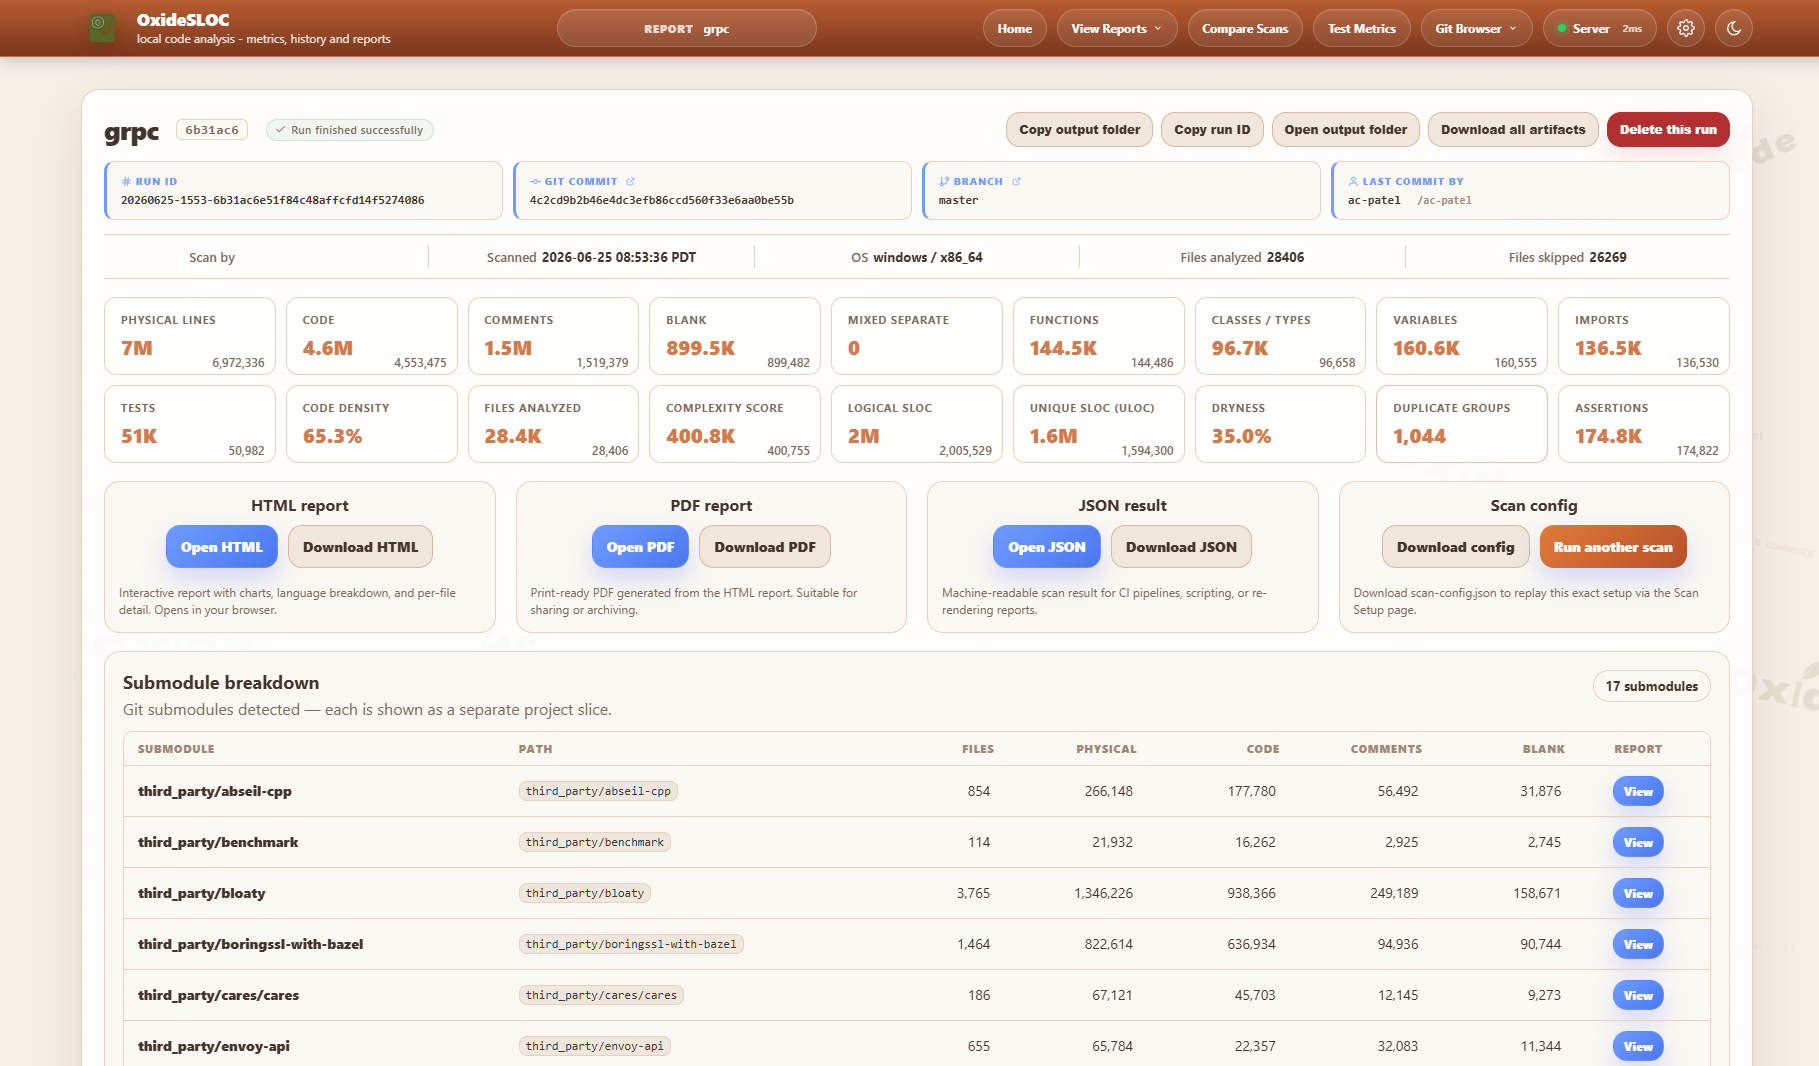Open the PDF report
1819x1066 pixels.
pyautogui.click(x=640, y=547)
